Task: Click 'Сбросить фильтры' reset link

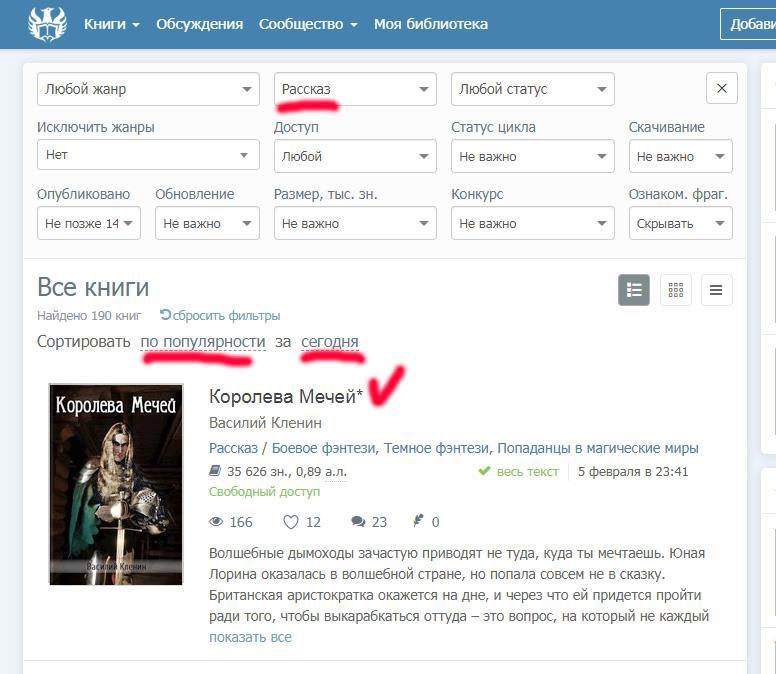Action: click(225, 316)
